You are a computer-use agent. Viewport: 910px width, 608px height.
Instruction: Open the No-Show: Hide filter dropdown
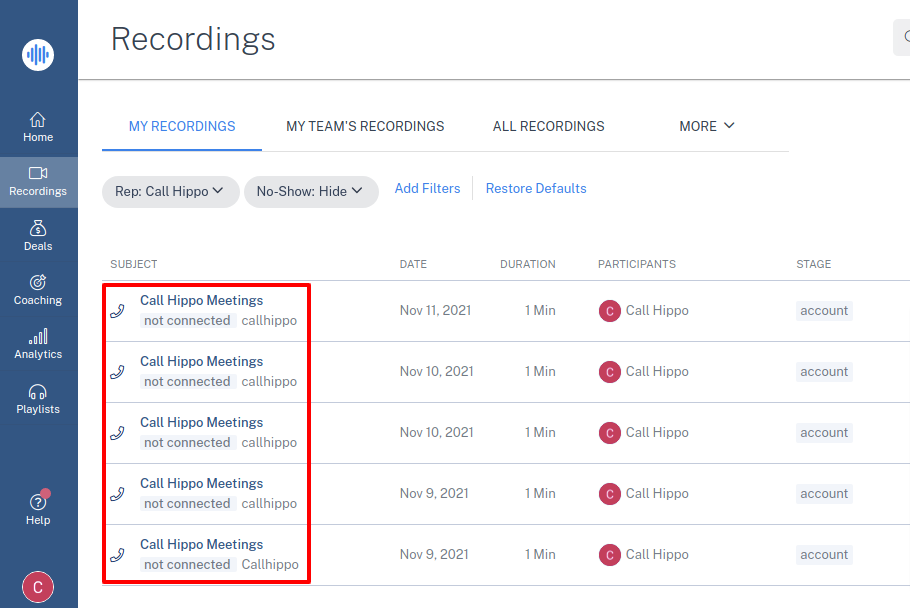[x=311, y=191]
